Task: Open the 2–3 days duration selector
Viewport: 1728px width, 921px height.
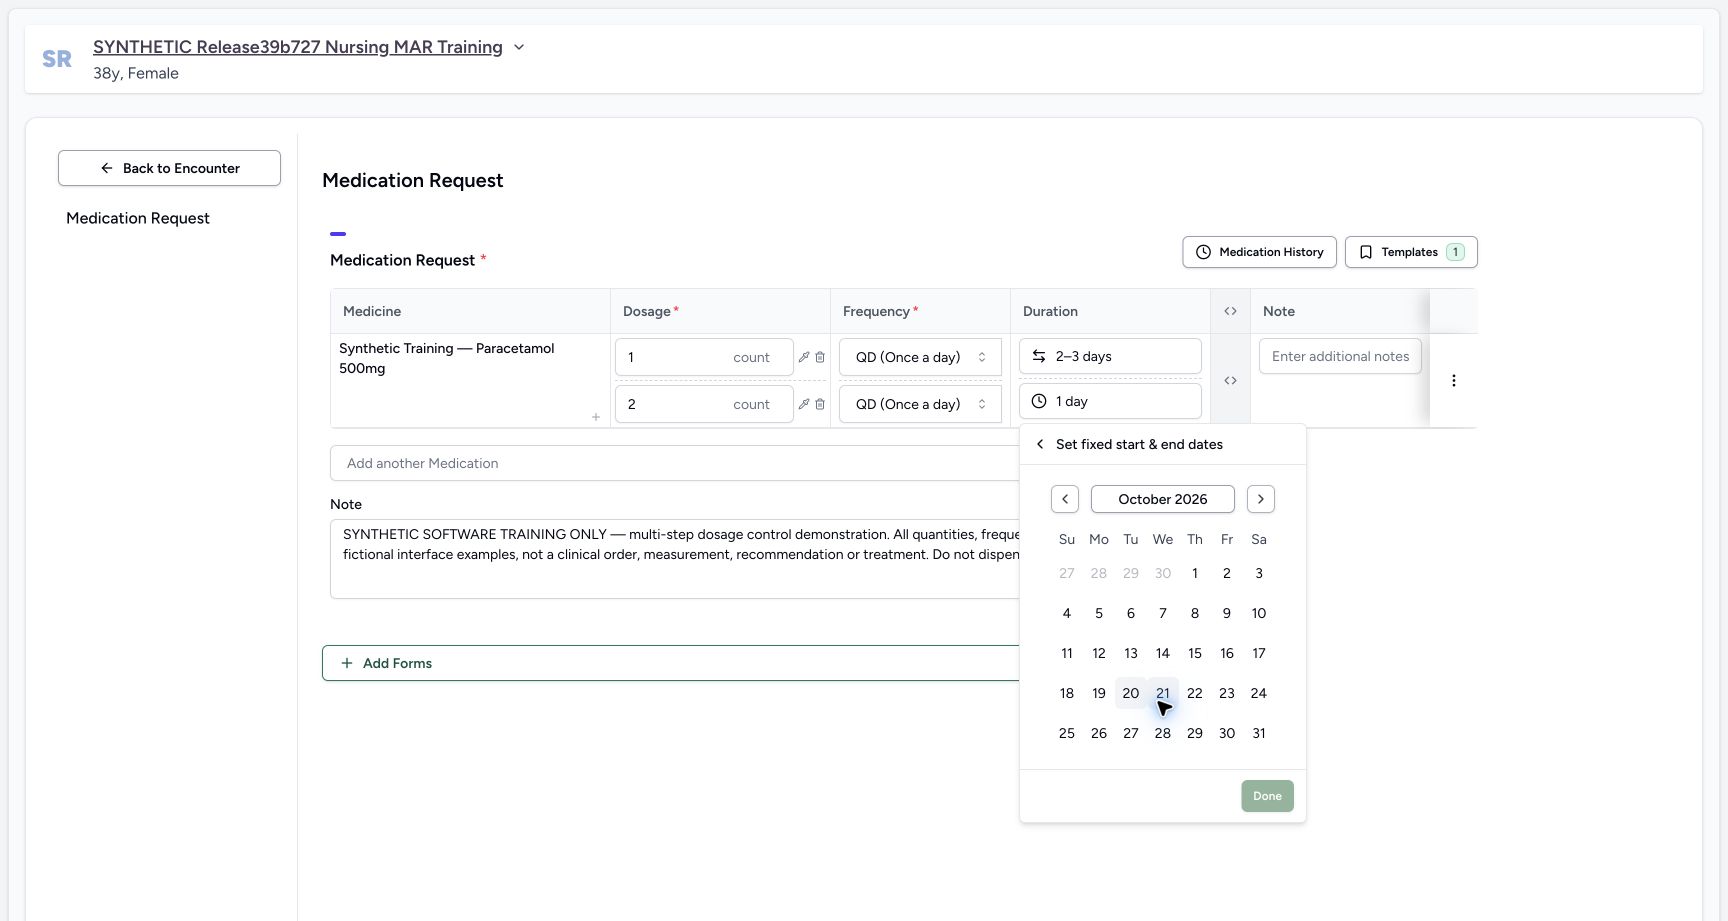Action: [1110, 356]
